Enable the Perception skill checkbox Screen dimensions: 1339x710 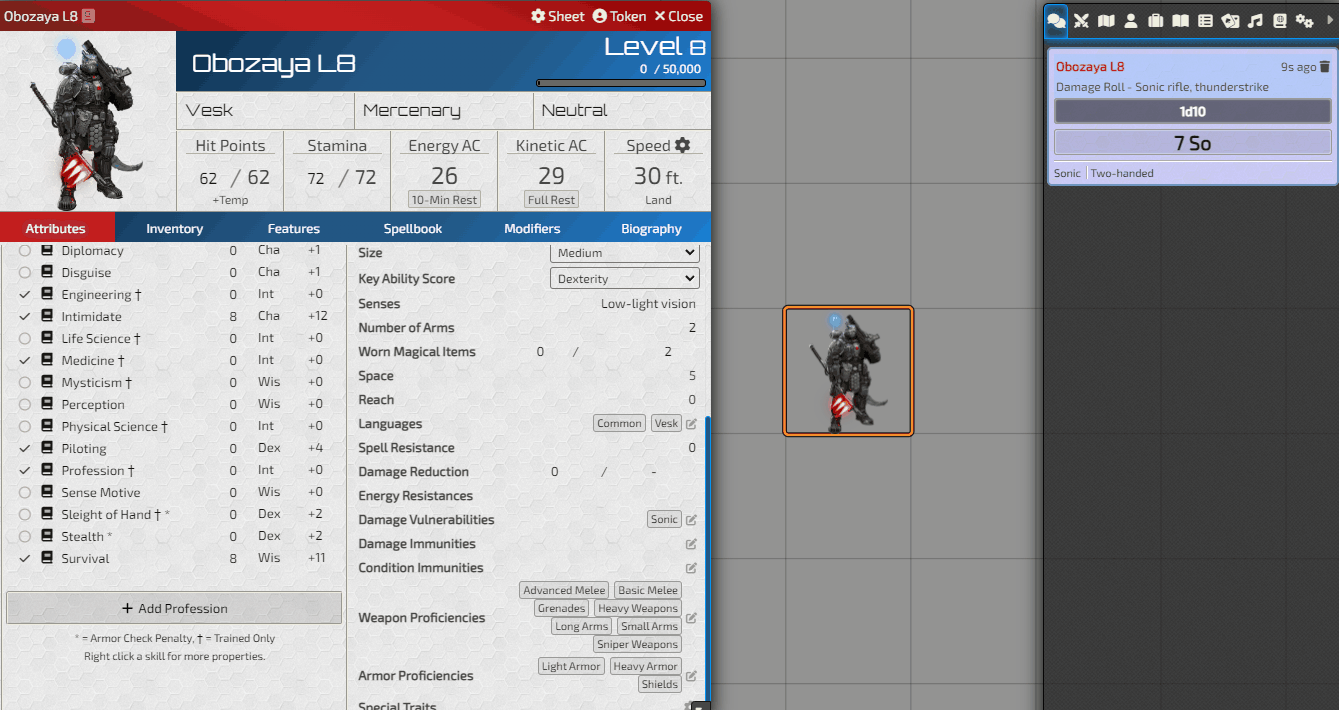(x=26, y=404)
